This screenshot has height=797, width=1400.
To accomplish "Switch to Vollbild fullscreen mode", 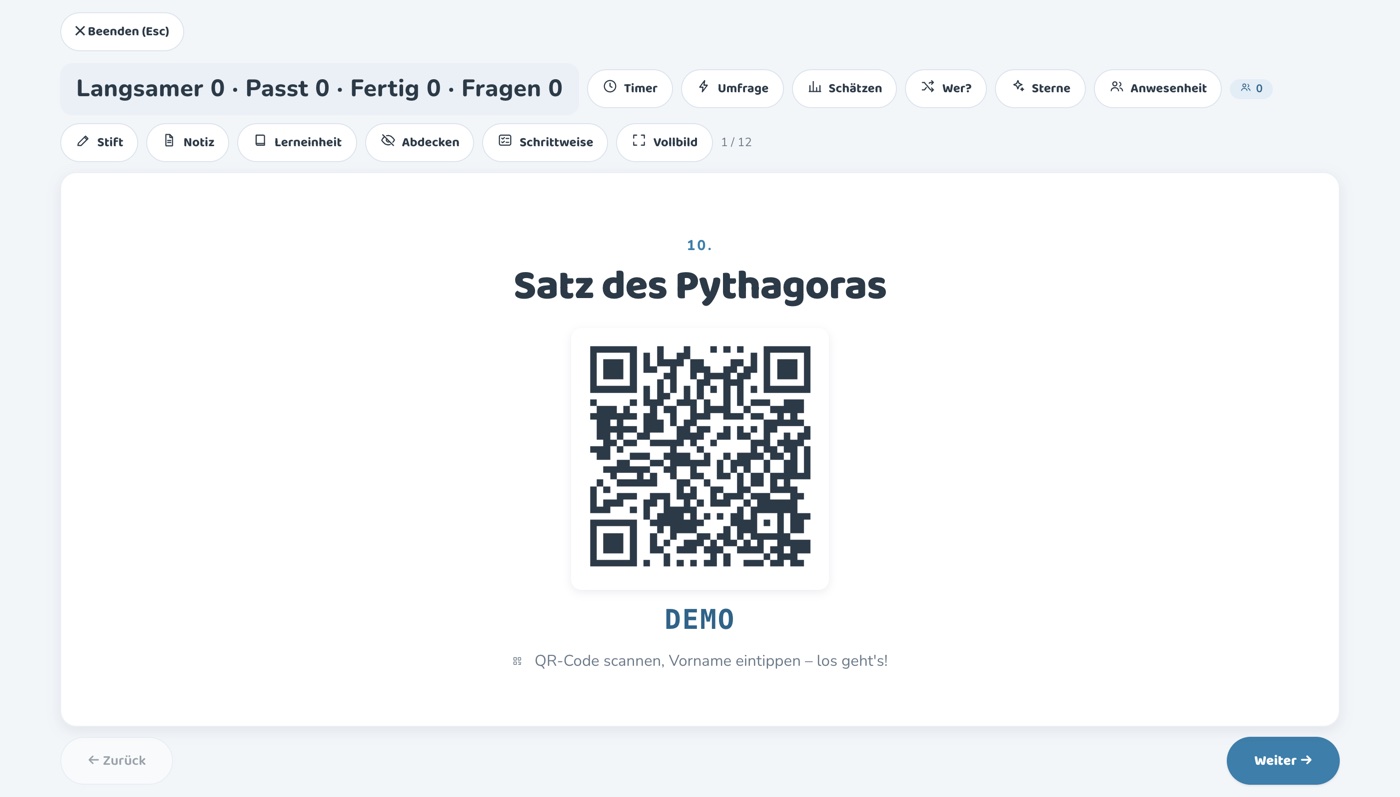I will [664, 142].
